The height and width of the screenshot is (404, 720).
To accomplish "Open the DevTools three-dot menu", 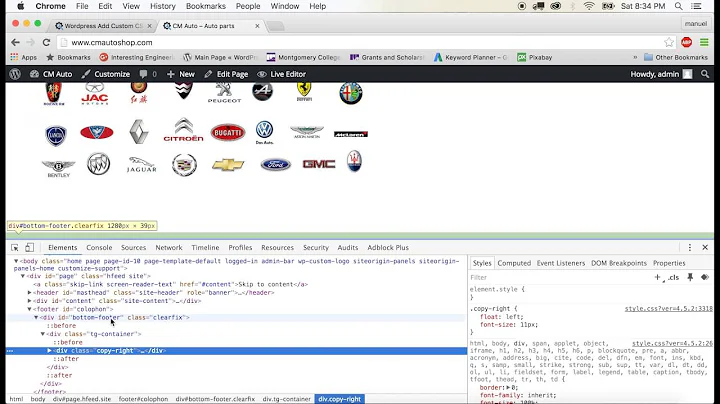I will click(x=690, y=247).
